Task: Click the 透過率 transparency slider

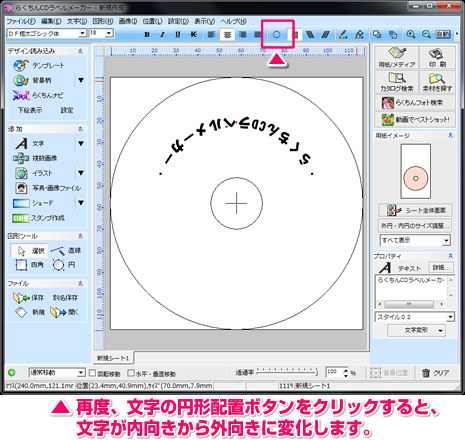Action: click(287, 371)
